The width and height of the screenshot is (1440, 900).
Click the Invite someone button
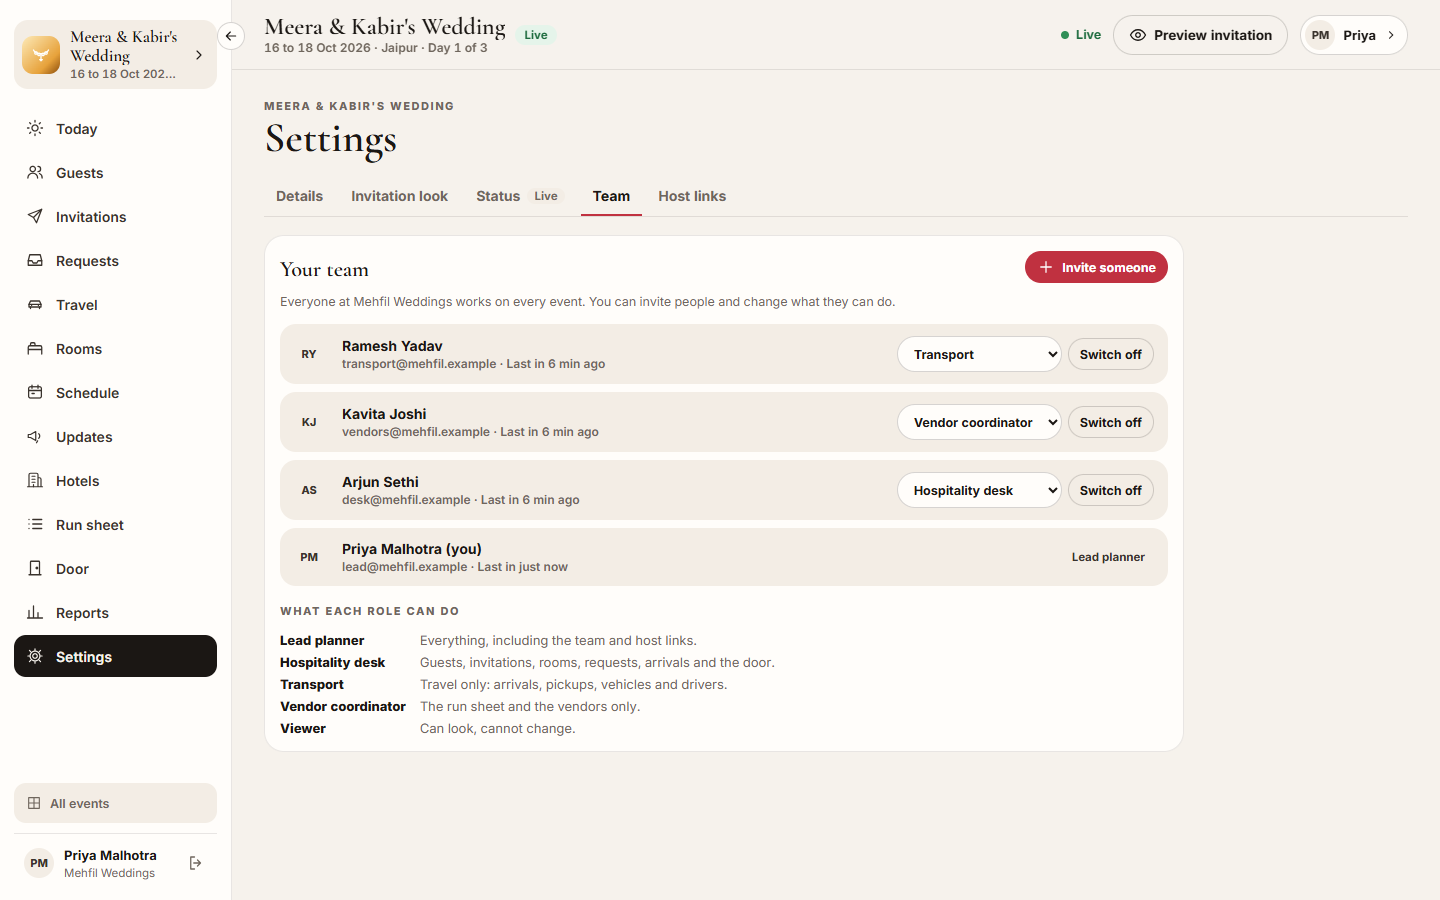[1096, 267]
